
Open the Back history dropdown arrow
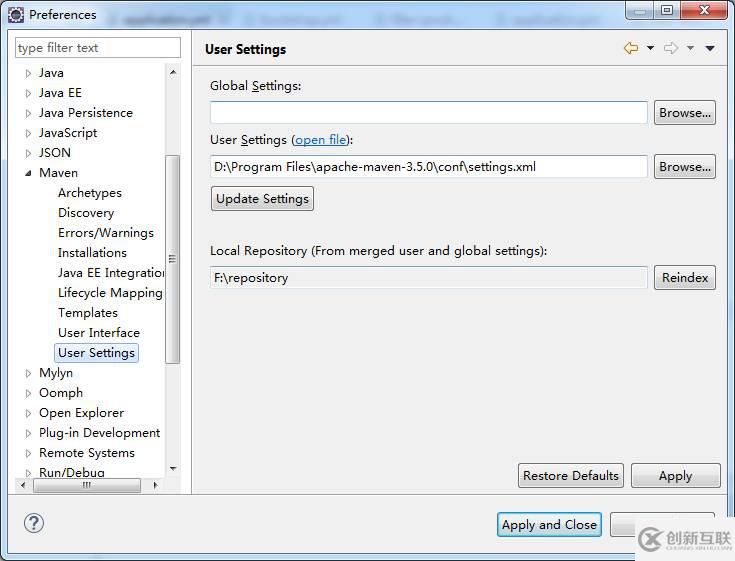pyautogui.click(x=650, y=48)
